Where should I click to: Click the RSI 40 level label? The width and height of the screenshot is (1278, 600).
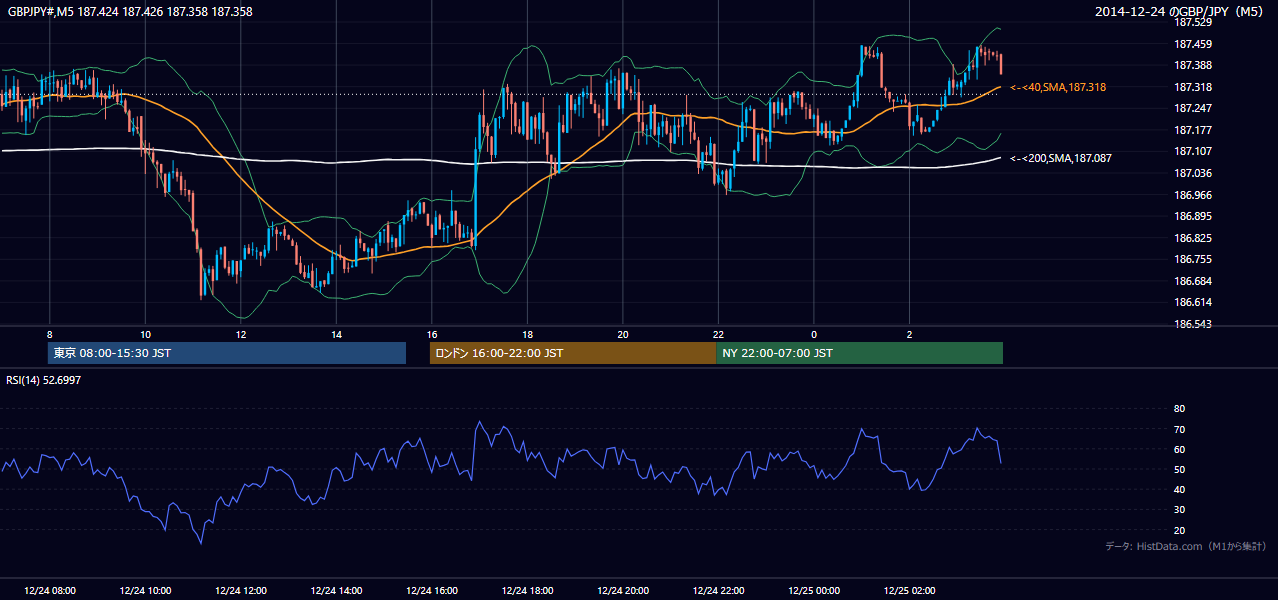point(1179,489)
